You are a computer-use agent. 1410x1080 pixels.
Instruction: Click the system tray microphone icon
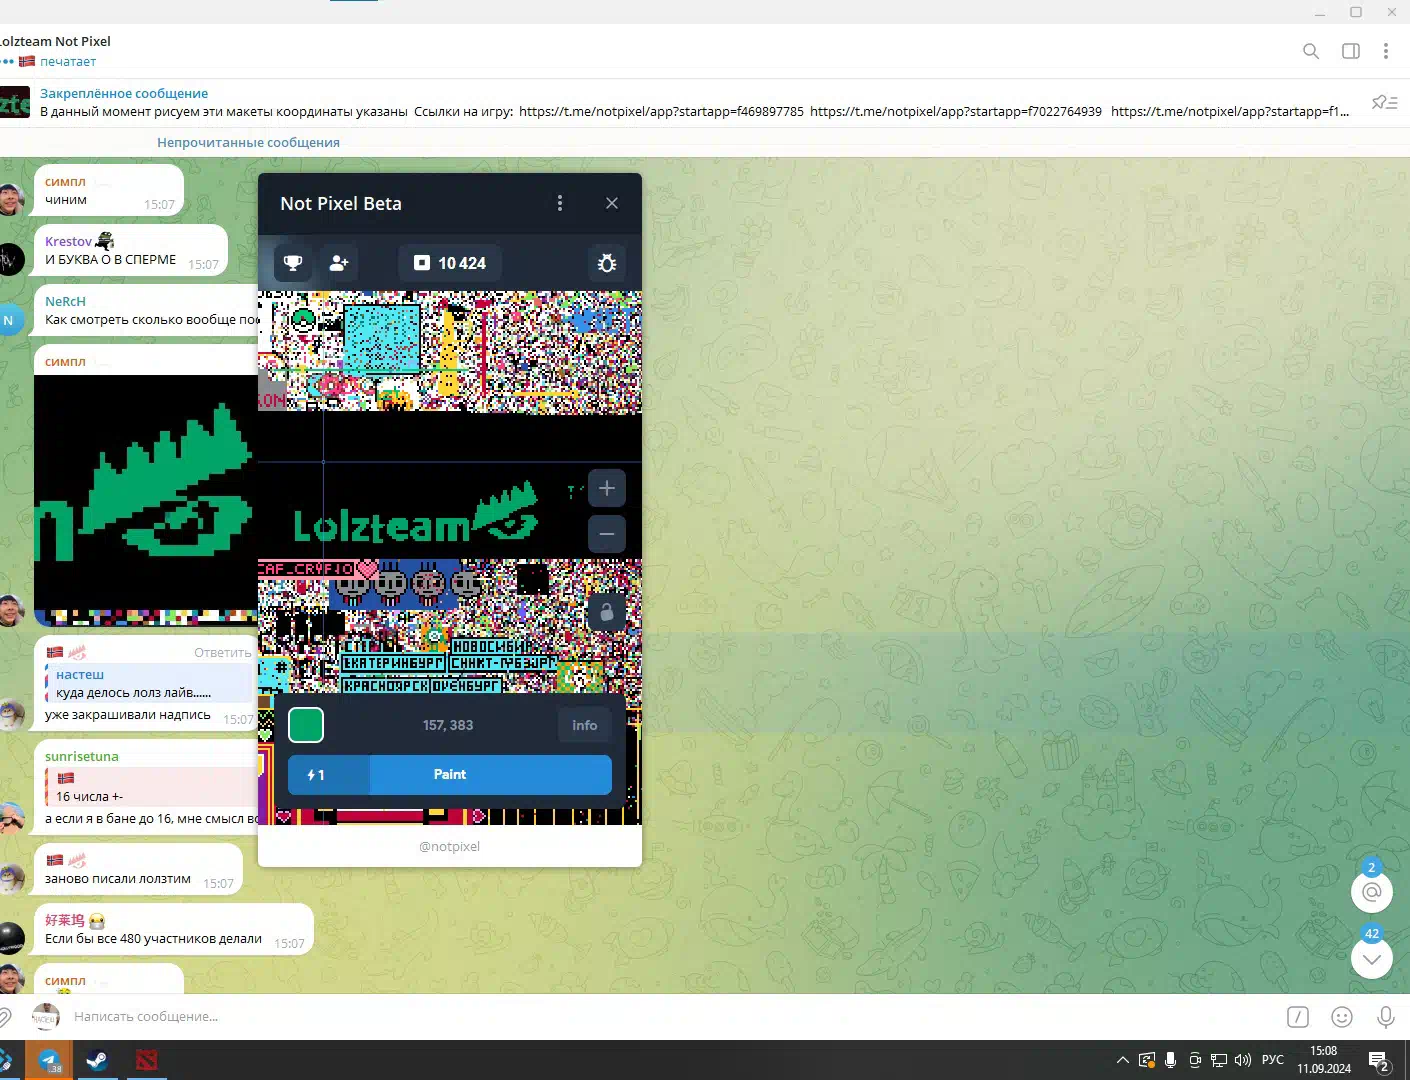click(1170, 1060)
